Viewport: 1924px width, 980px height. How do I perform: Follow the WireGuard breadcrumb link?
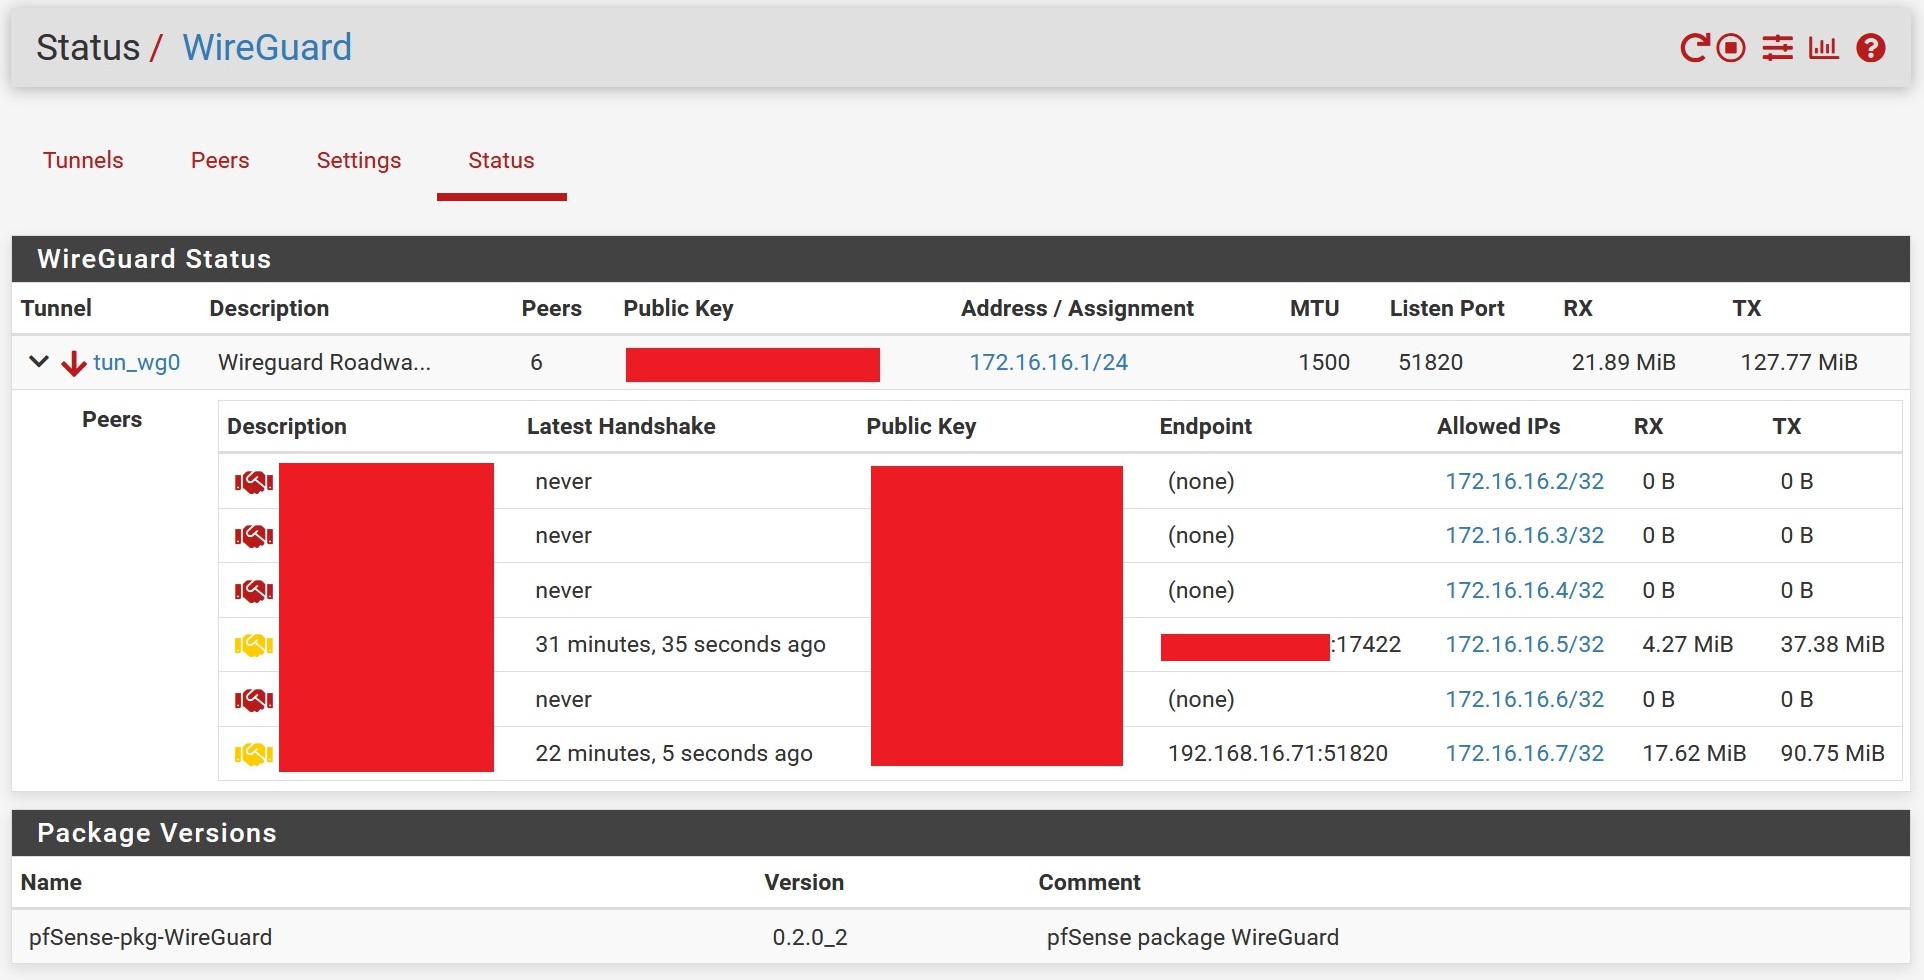tap(267, 47)
